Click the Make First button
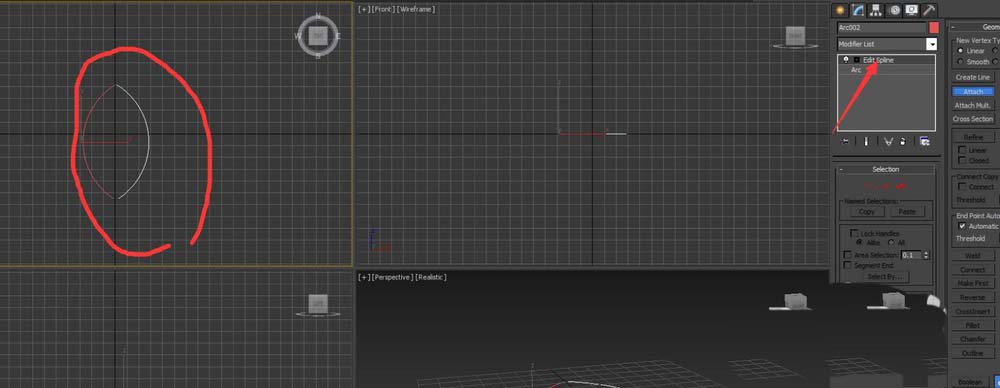The width and height of the screenshot is (1000, 388). (973, 283)
